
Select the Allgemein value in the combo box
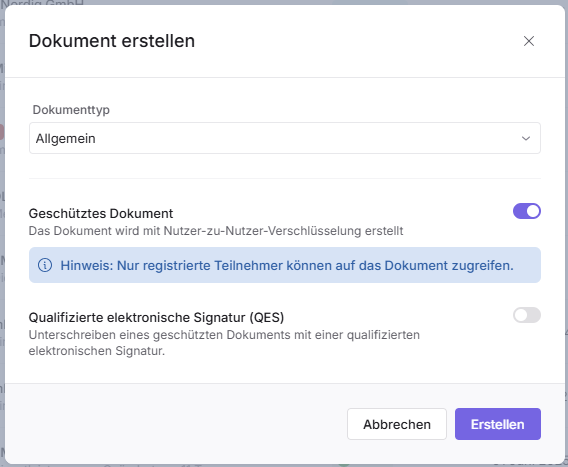pyautogui.click(x=66, y=138)
